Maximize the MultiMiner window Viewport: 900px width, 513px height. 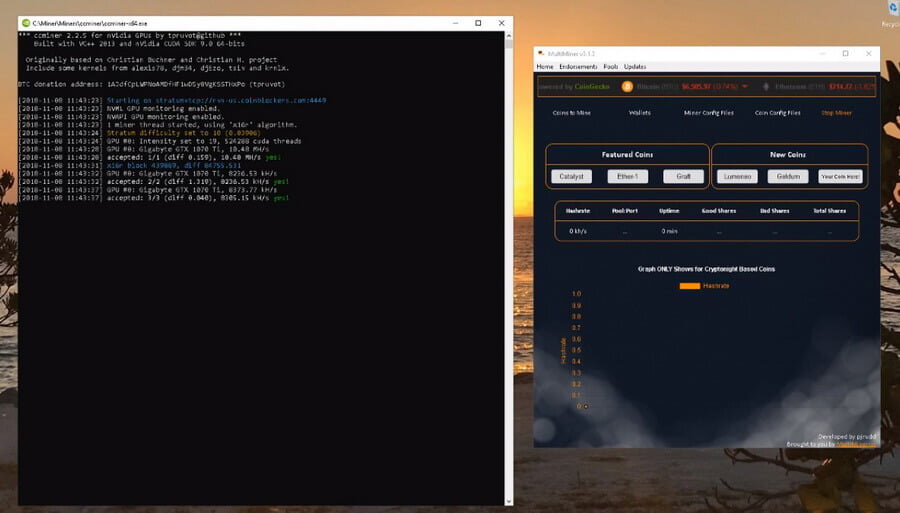845,53
